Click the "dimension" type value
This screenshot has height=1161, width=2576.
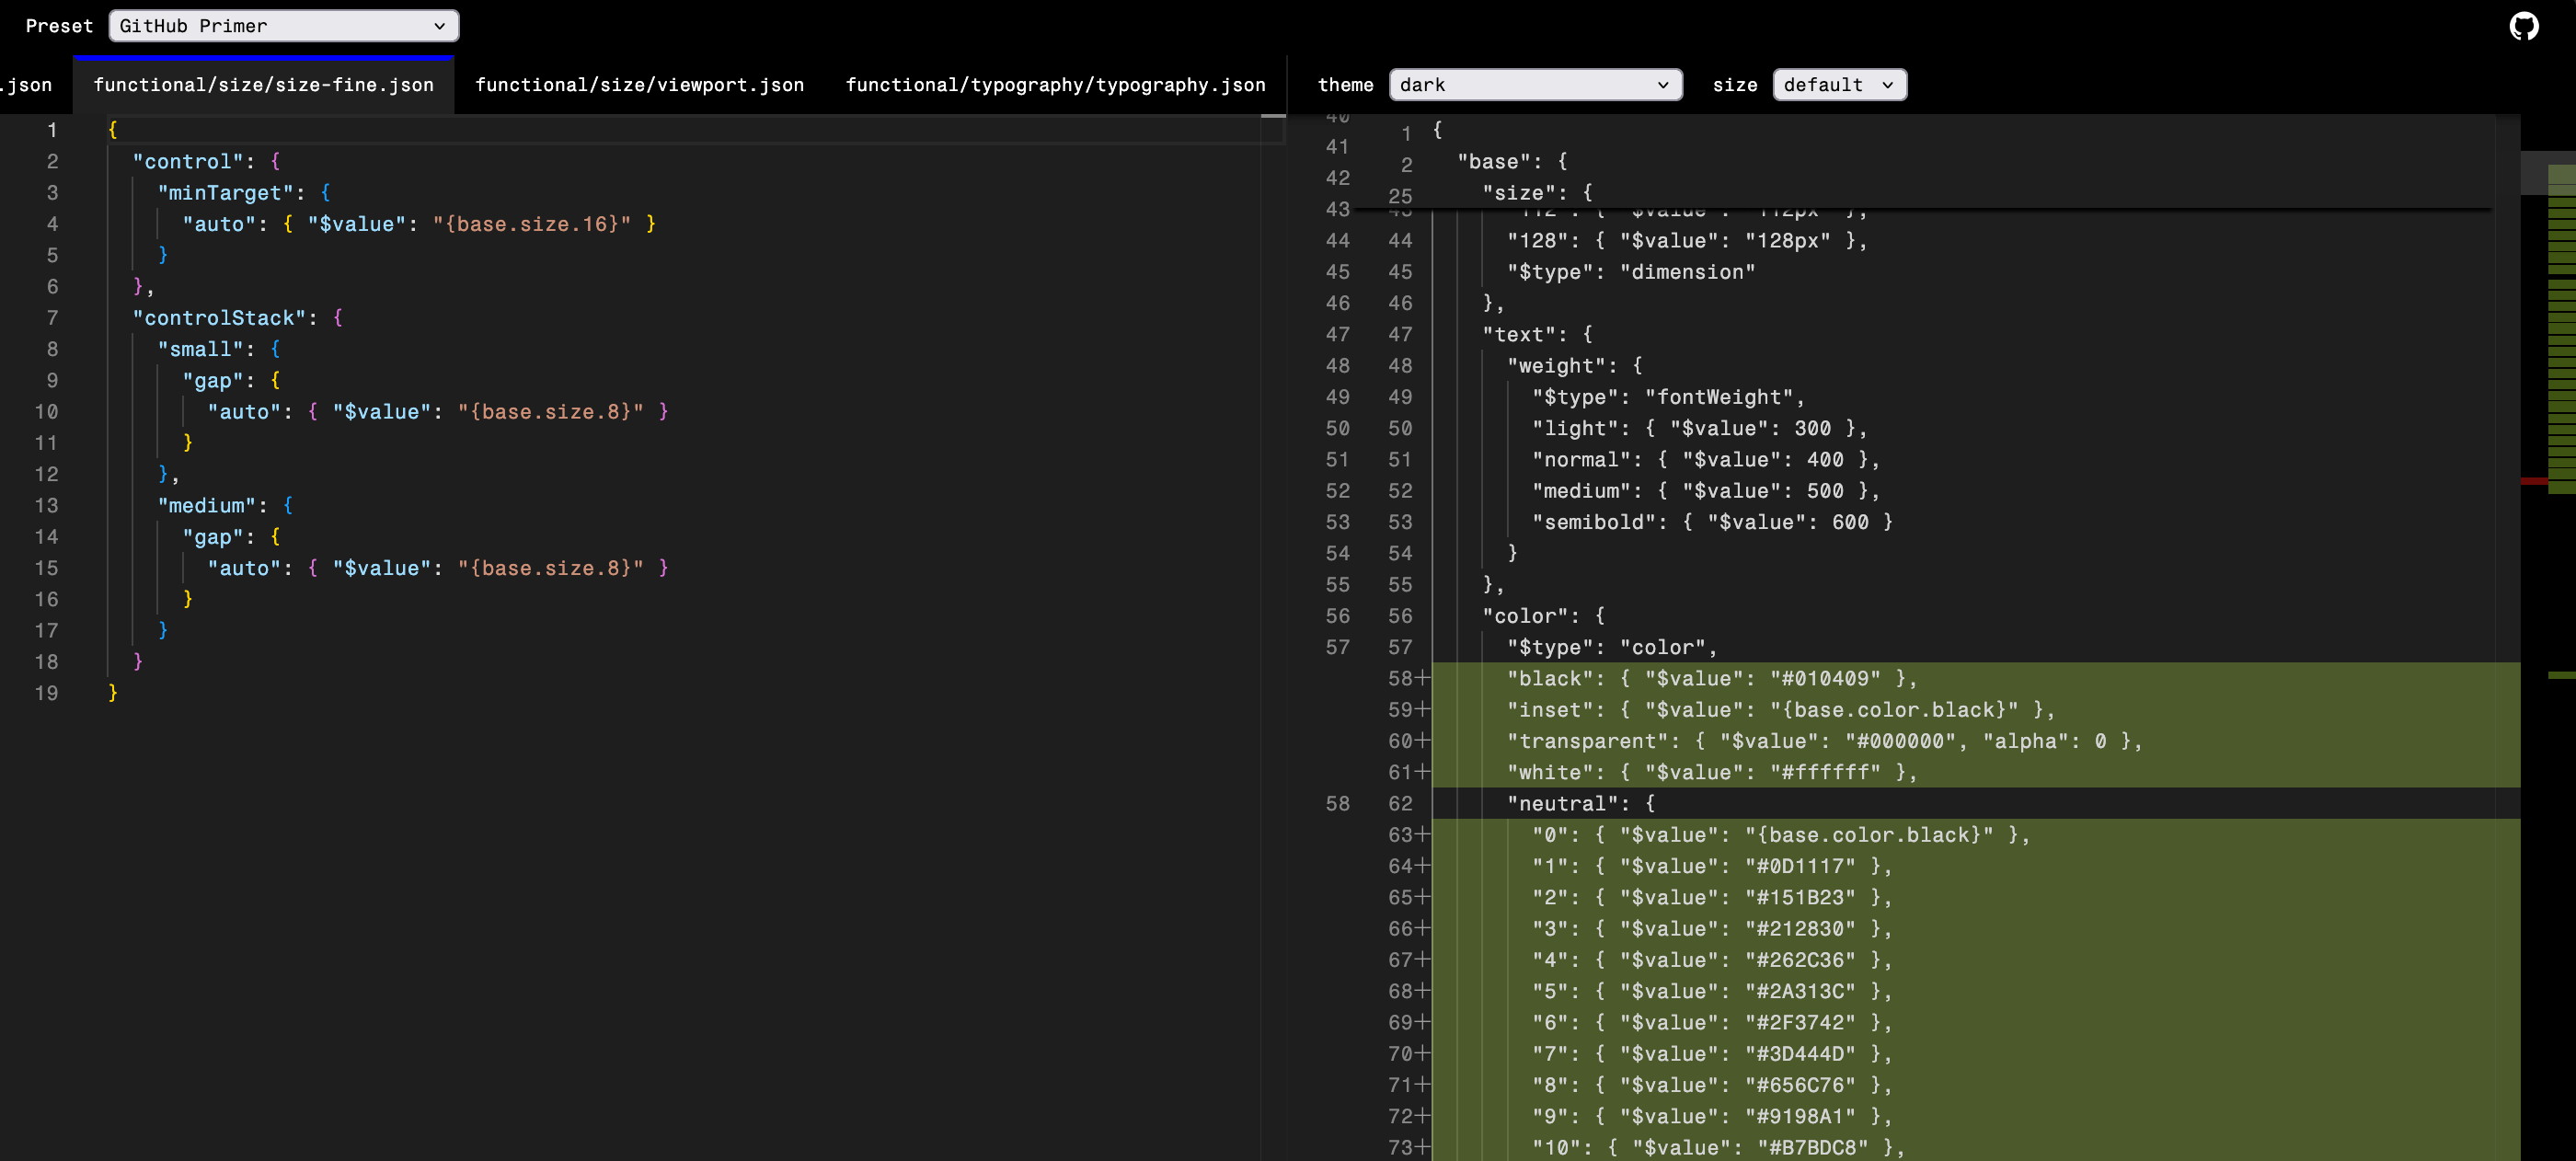[x=1688, y=272]
